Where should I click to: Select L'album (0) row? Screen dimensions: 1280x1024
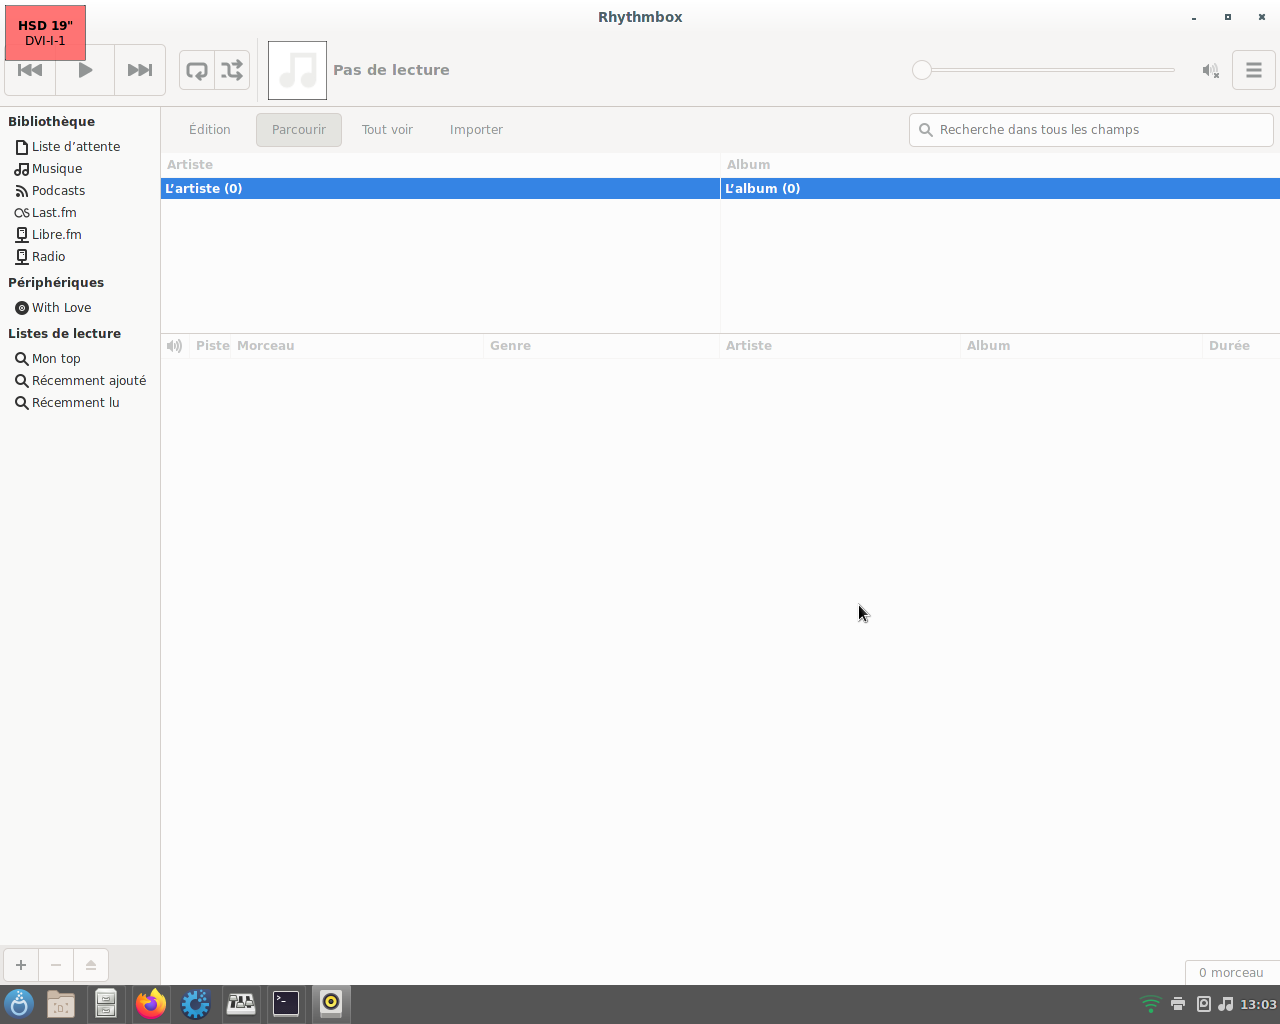(1000, 188)
